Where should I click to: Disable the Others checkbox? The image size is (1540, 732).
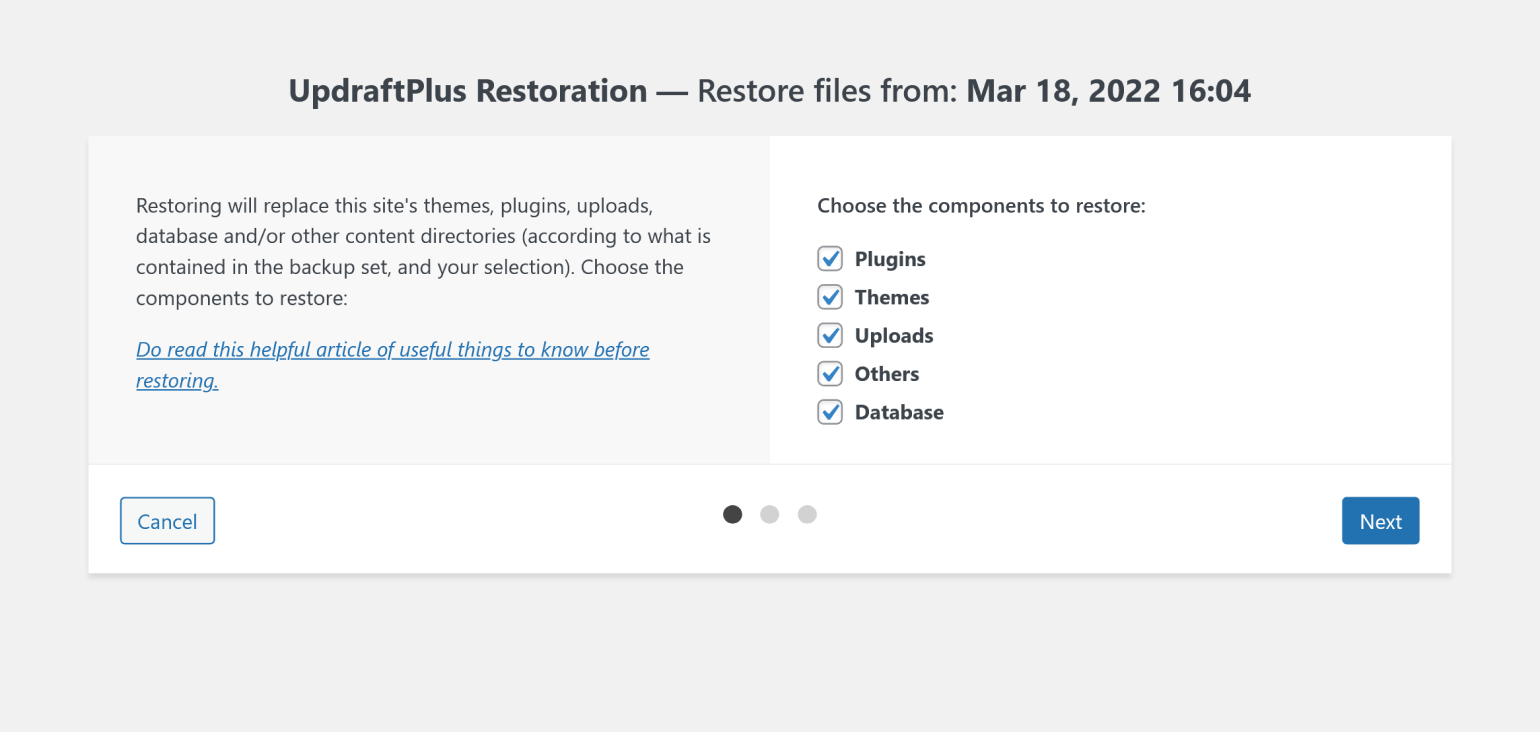point(830,374)
